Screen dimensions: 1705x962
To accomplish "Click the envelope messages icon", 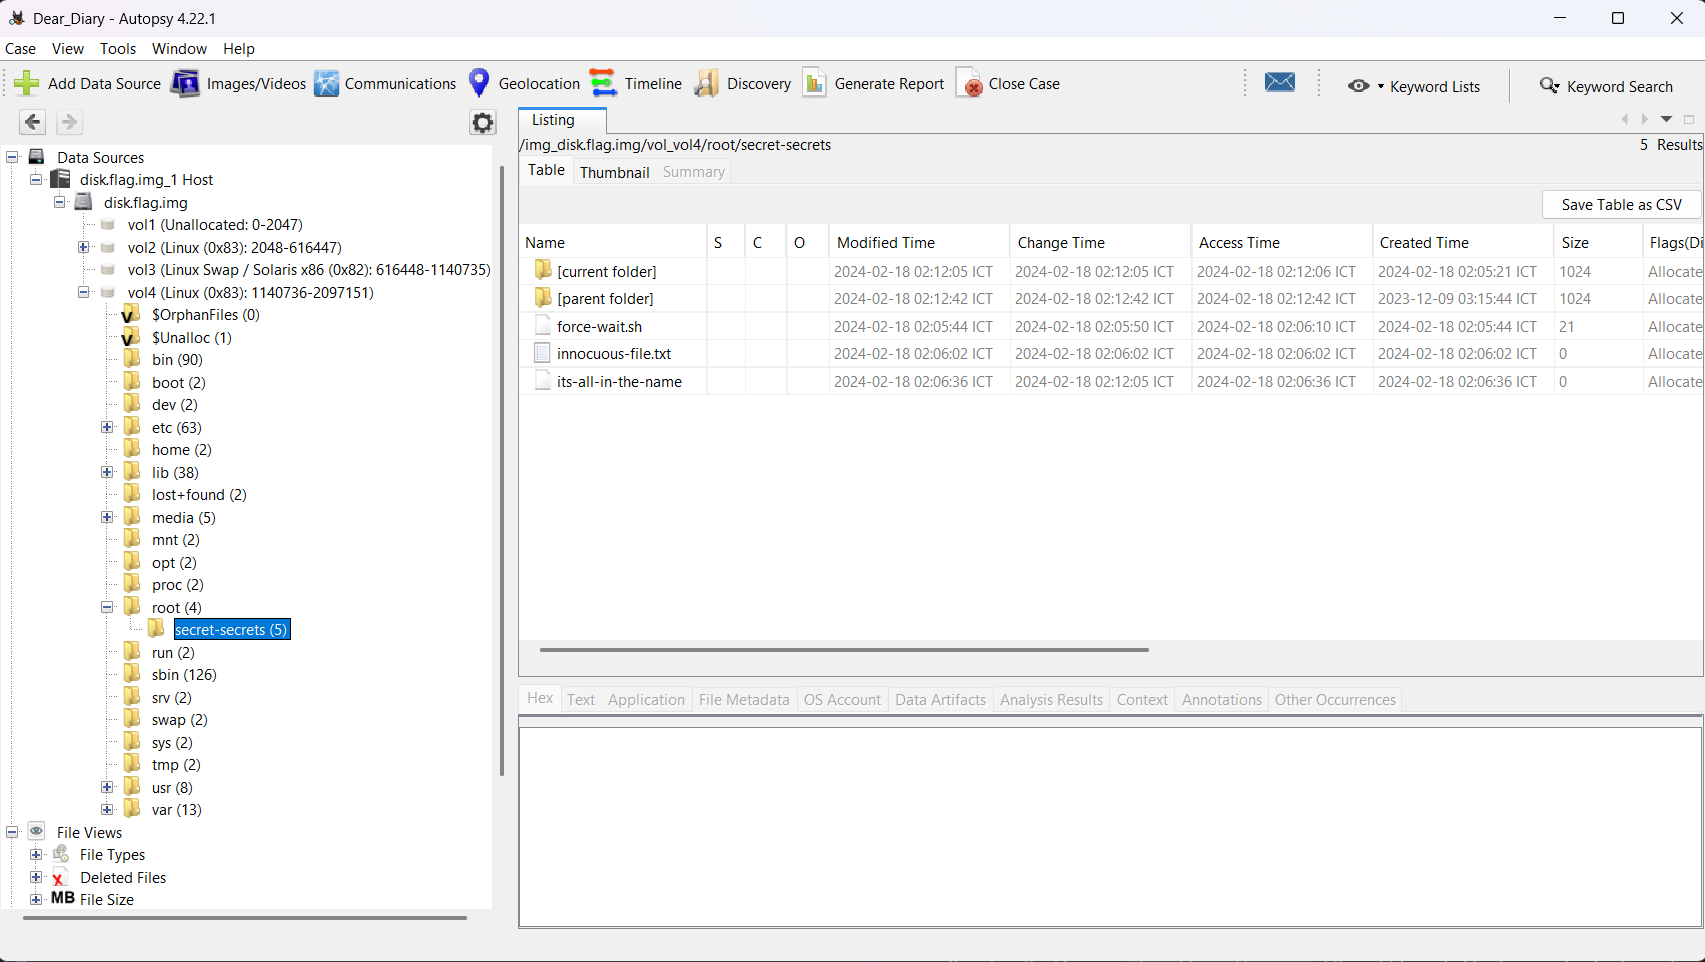I will pos(1279,83).
